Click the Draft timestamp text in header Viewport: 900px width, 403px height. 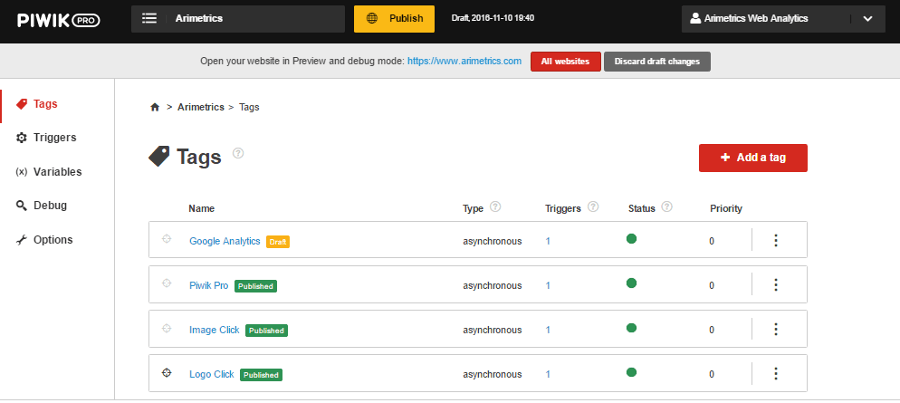pyautogui.click(x=493, y=18)
